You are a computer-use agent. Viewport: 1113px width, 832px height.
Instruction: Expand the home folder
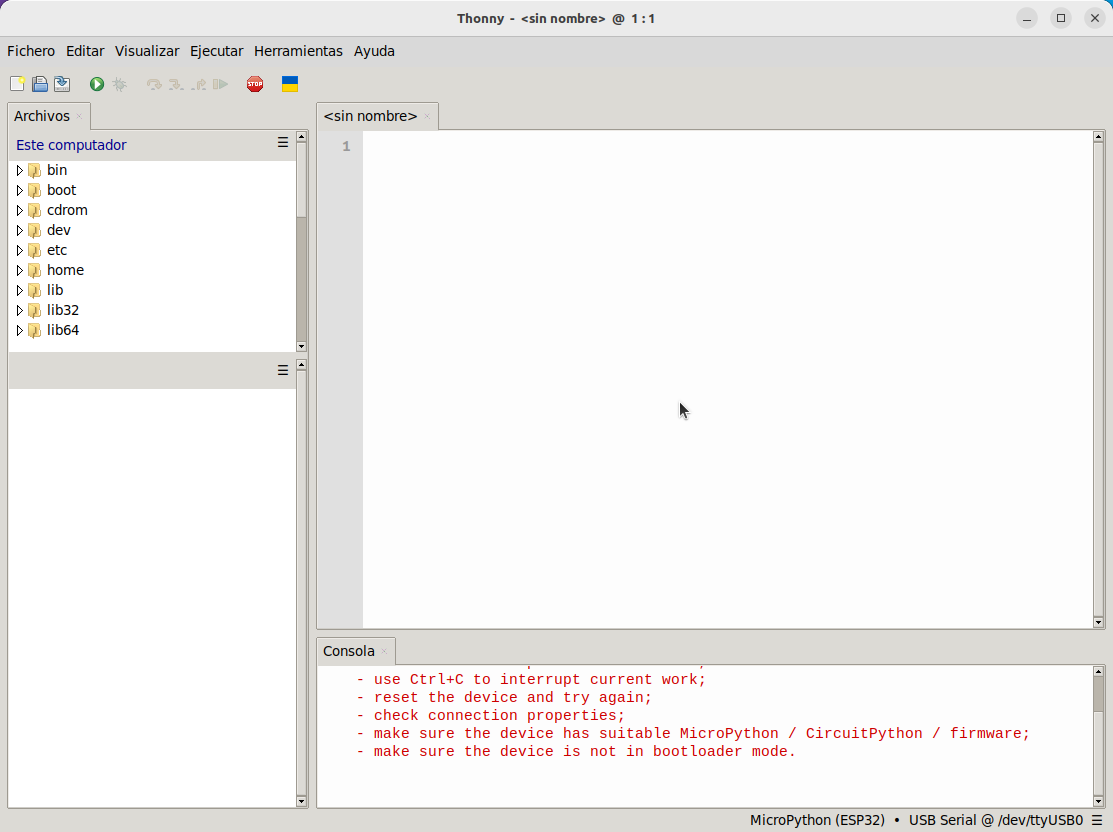point(20,270)
